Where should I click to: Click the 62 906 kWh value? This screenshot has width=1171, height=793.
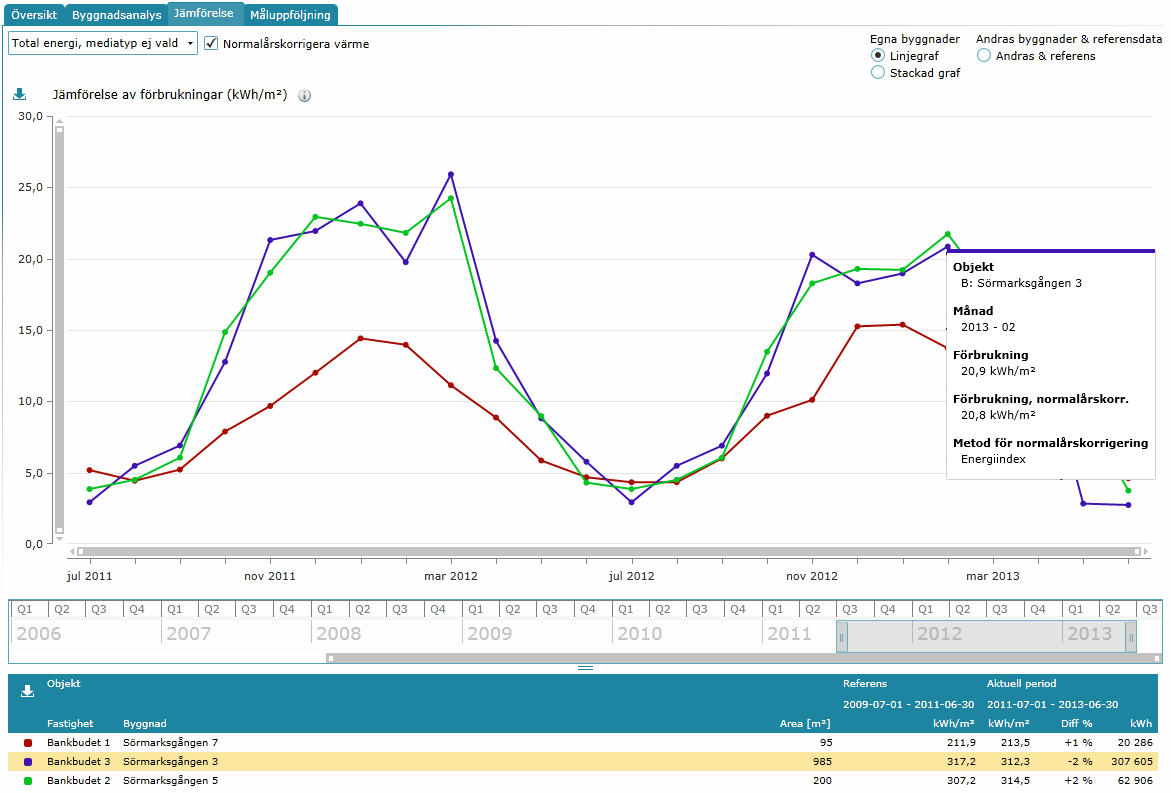[1135, 780]
